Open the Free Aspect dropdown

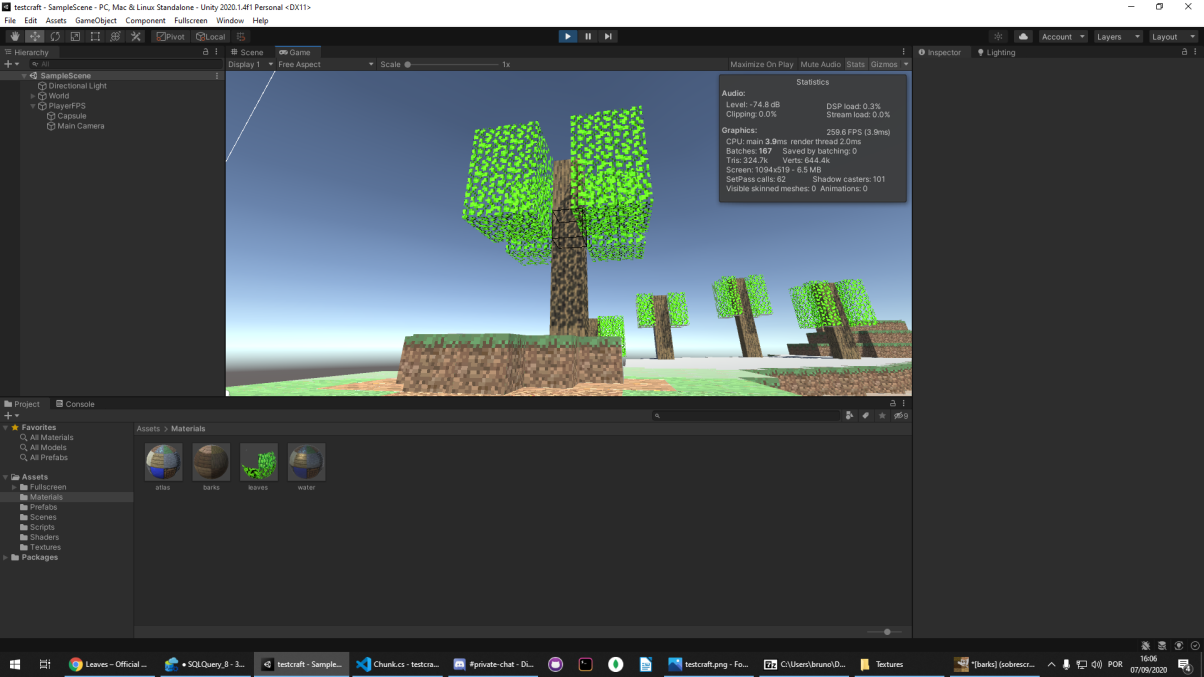326,64
